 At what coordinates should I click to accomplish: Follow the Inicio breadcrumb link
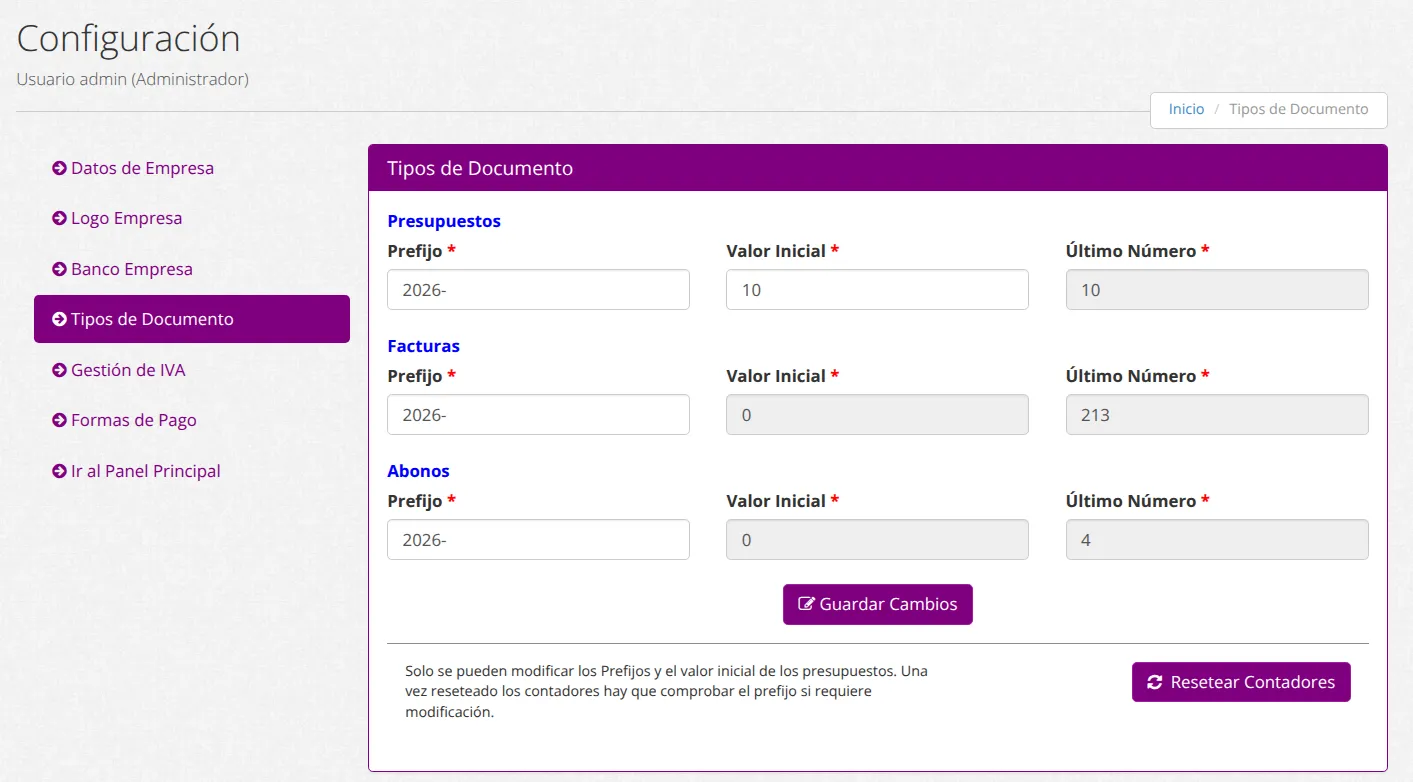[x=1186, y=109]
